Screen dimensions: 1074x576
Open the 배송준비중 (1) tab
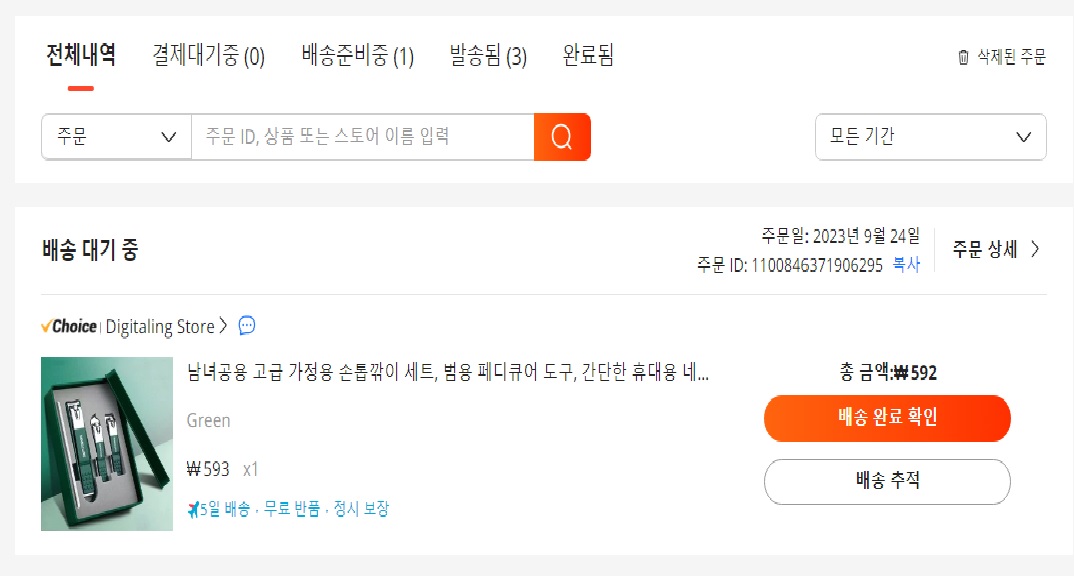tap(358, 55)
